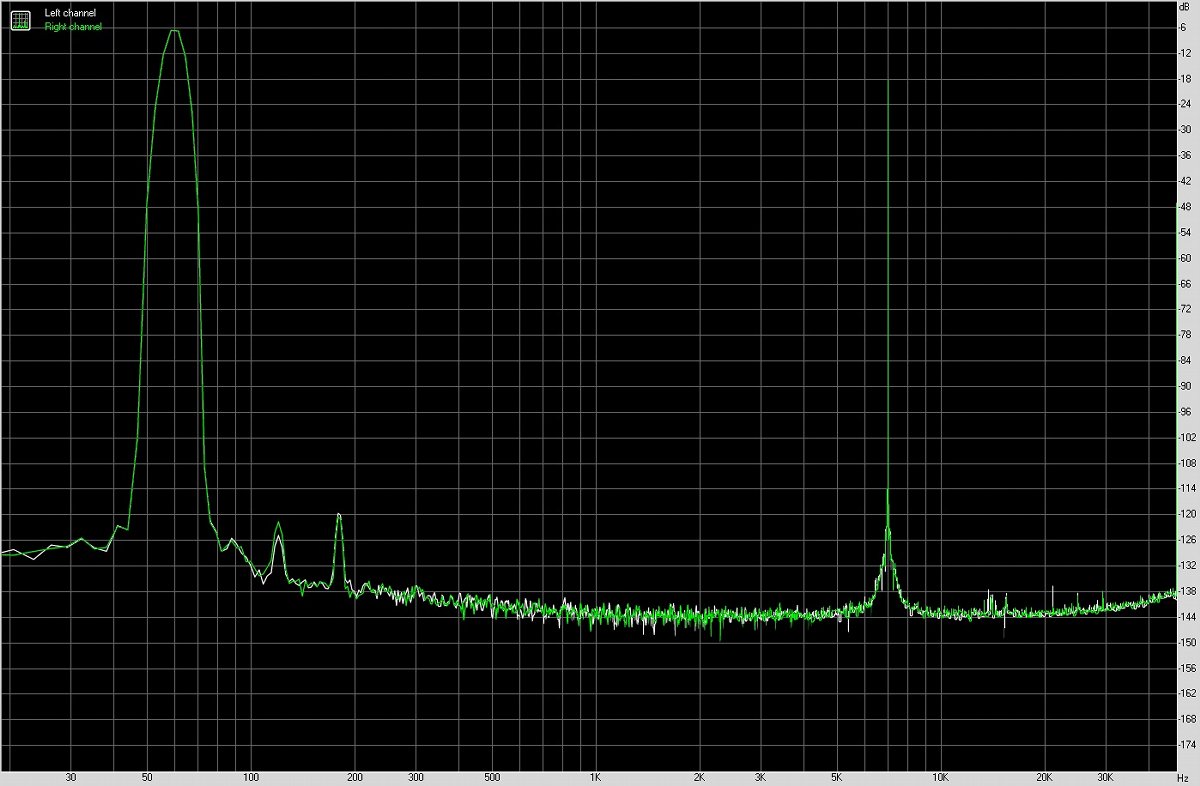The width and height of the screenshot is (1200, 786).
Task: Click the 50 Hz frequency axis label
Action: coord(147,777)
